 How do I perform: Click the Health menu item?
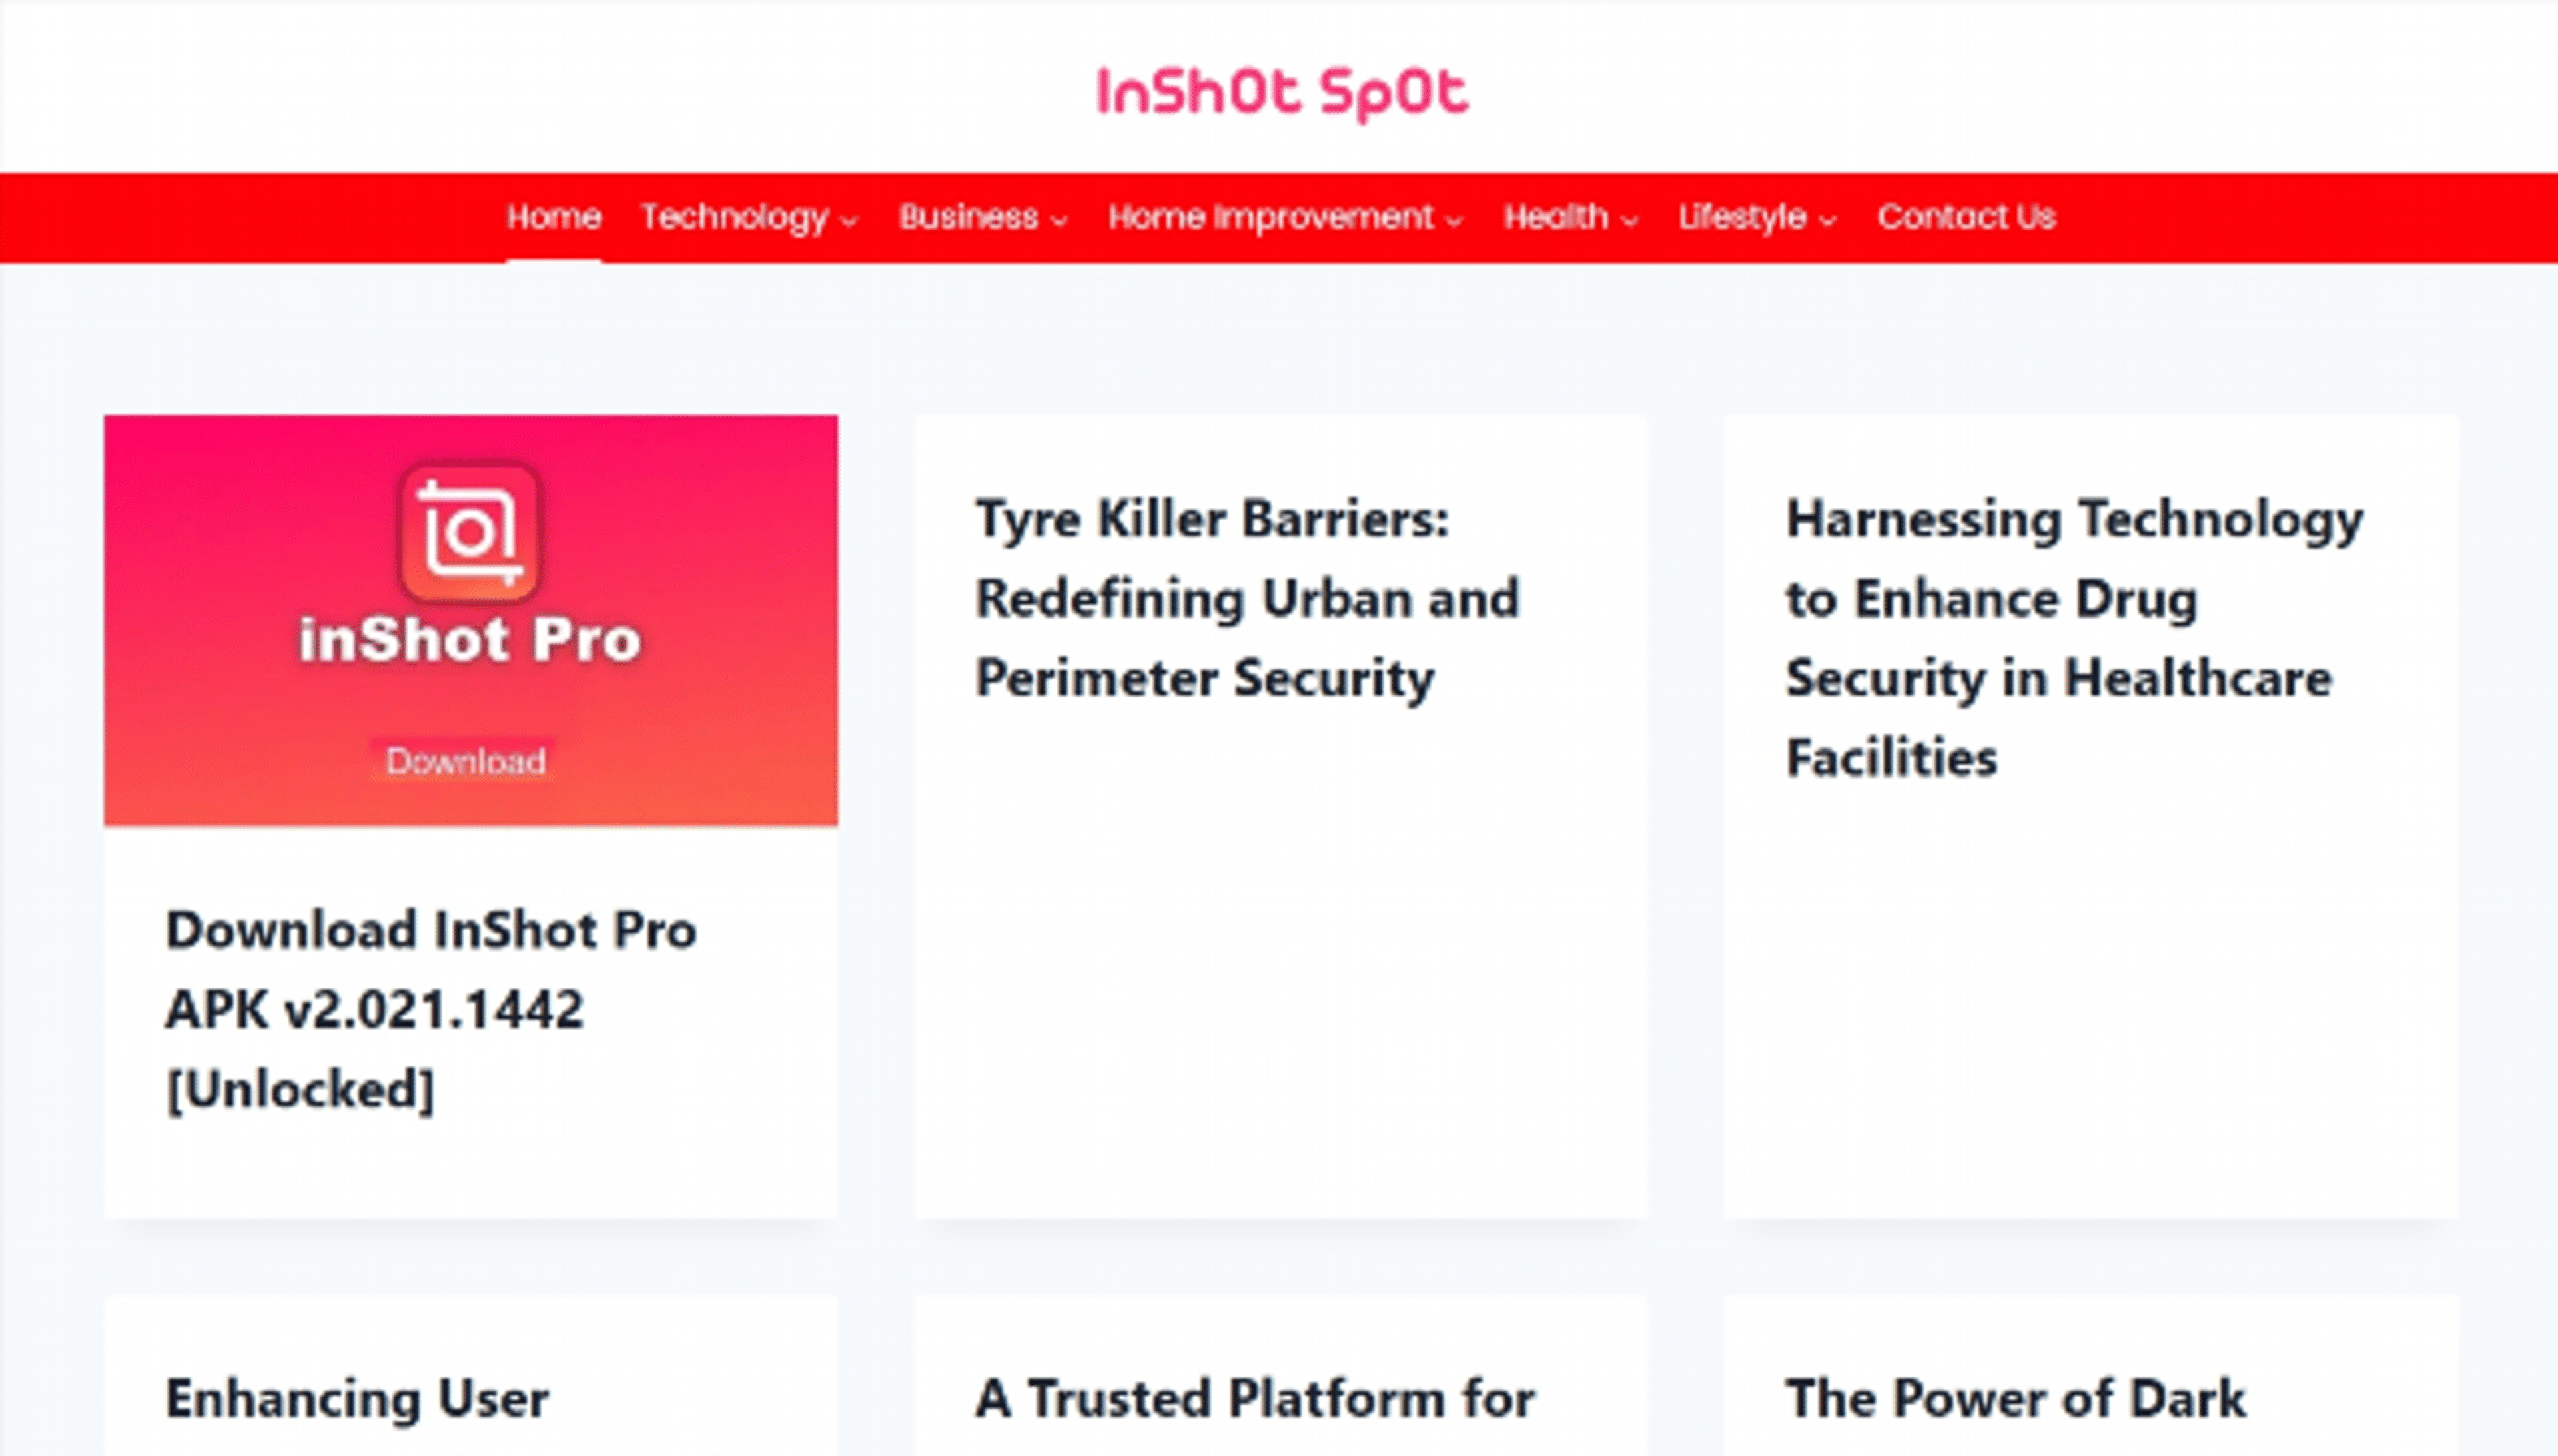click(1556, 217)
